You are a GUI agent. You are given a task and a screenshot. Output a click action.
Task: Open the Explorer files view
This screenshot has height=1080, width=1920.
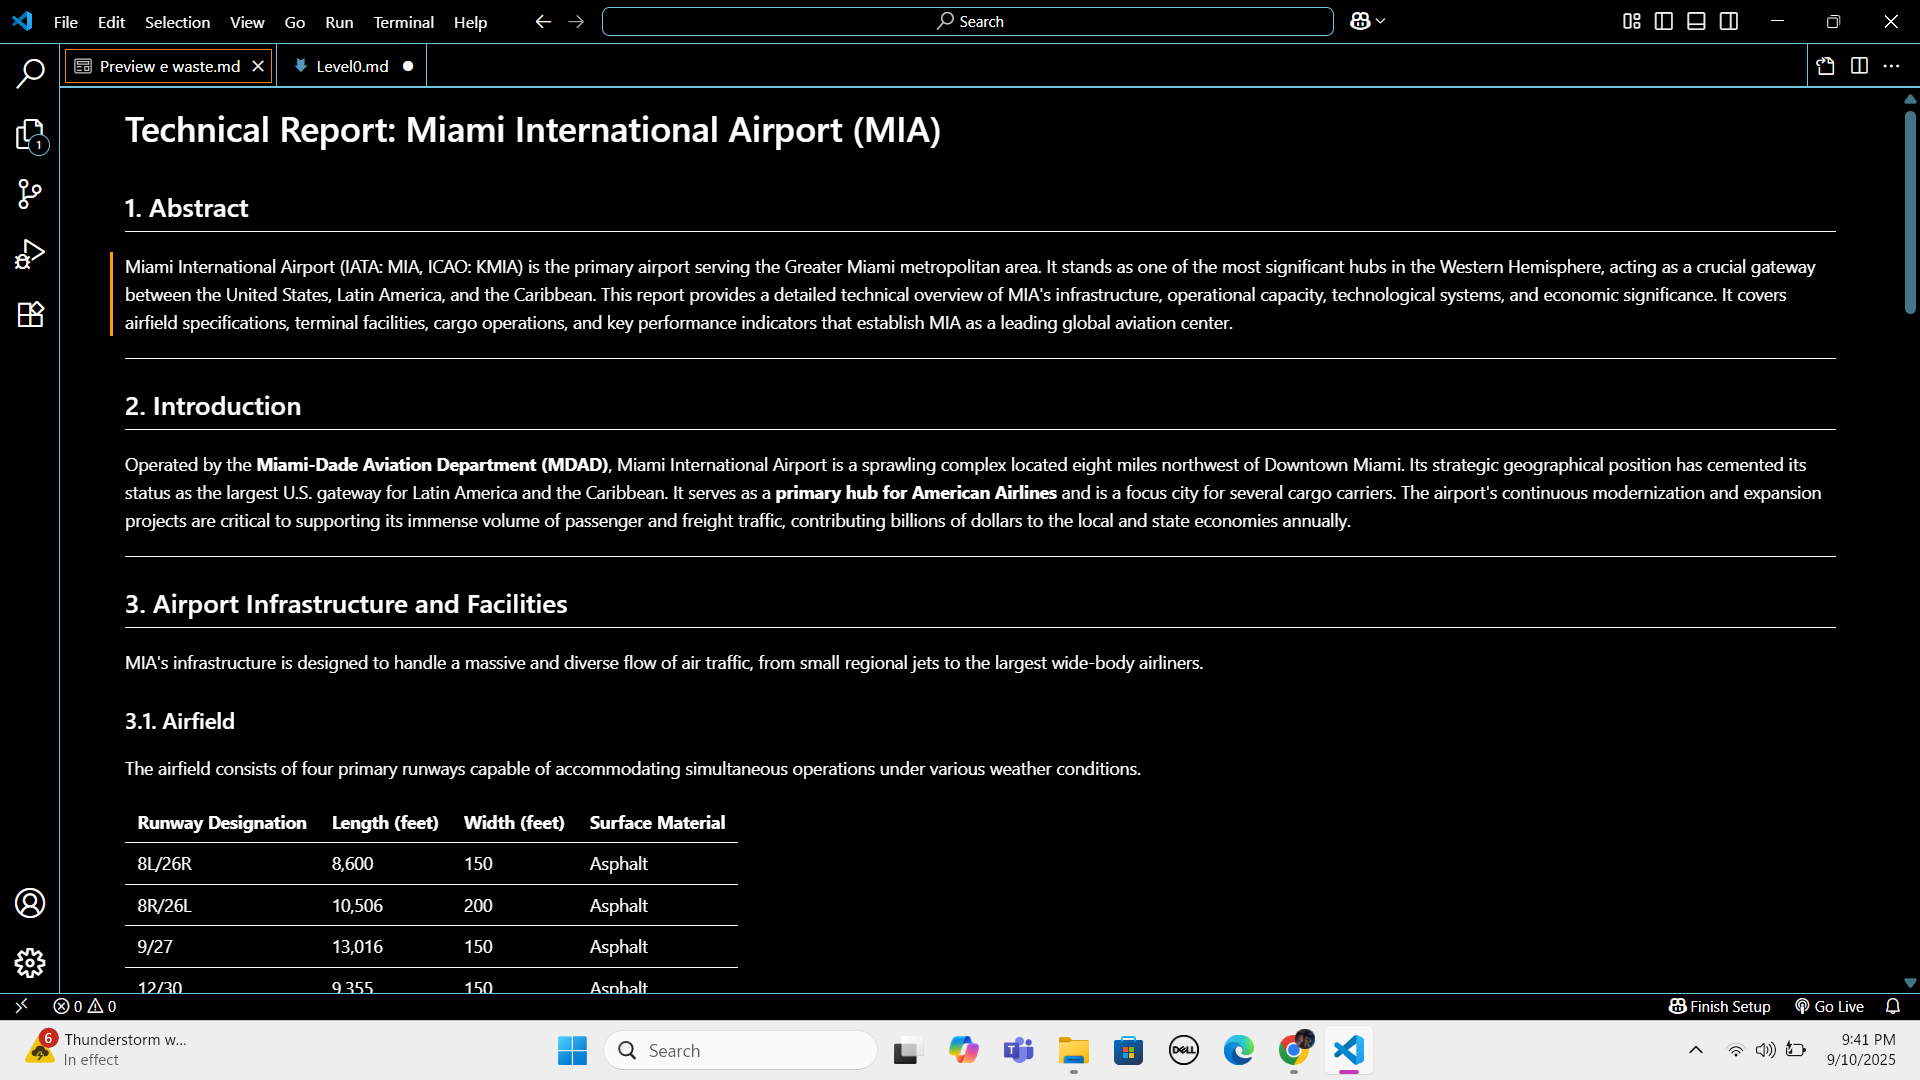click(30, 135)
